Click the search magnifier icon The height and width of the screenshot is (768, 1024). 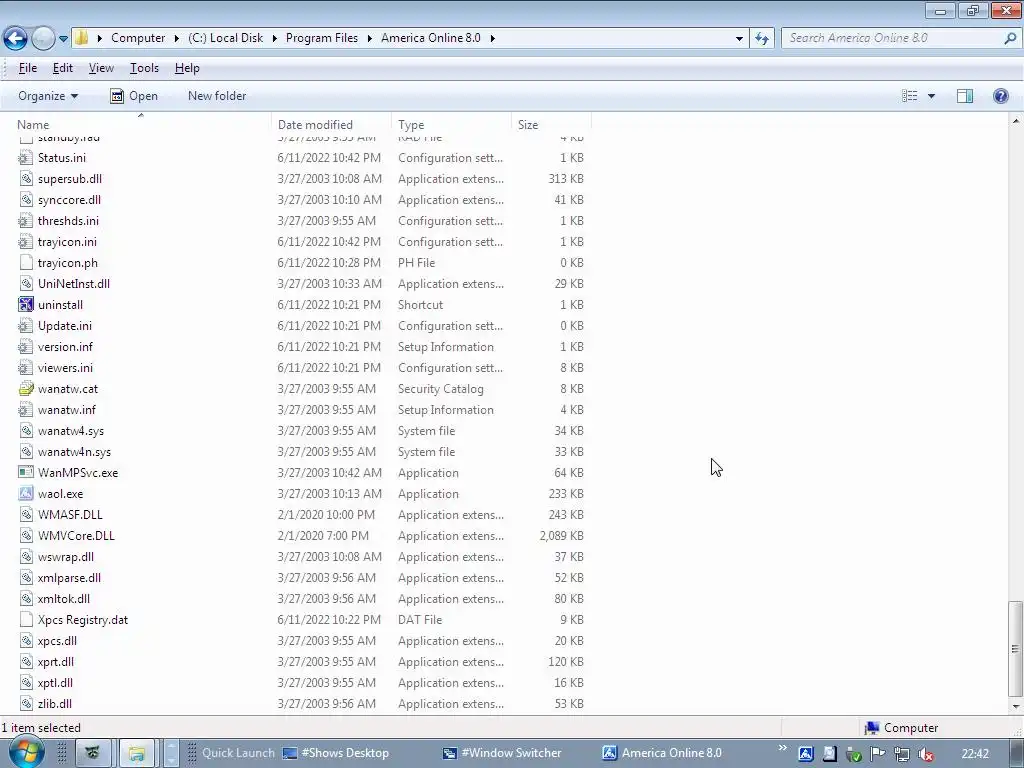click(1010, 38)
